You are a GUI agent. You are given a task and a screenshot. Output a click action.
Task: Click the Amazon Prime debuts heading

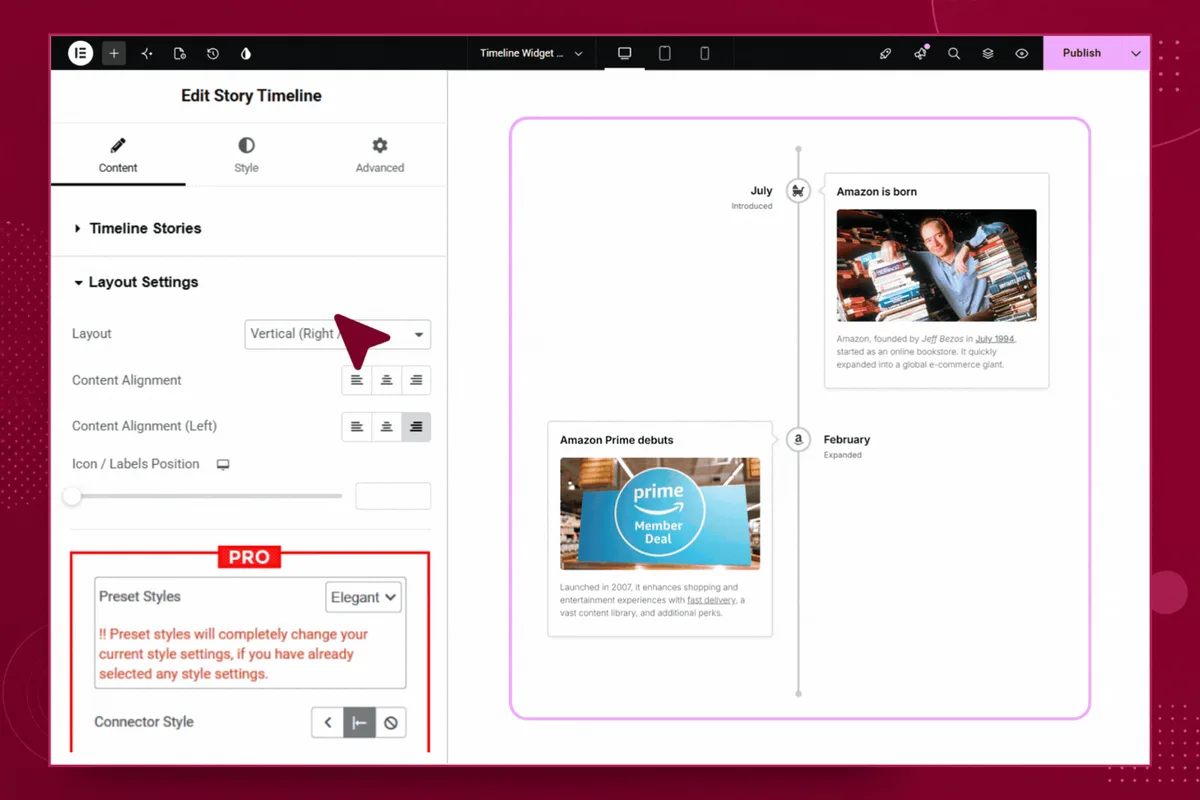[x=617, y=440]
